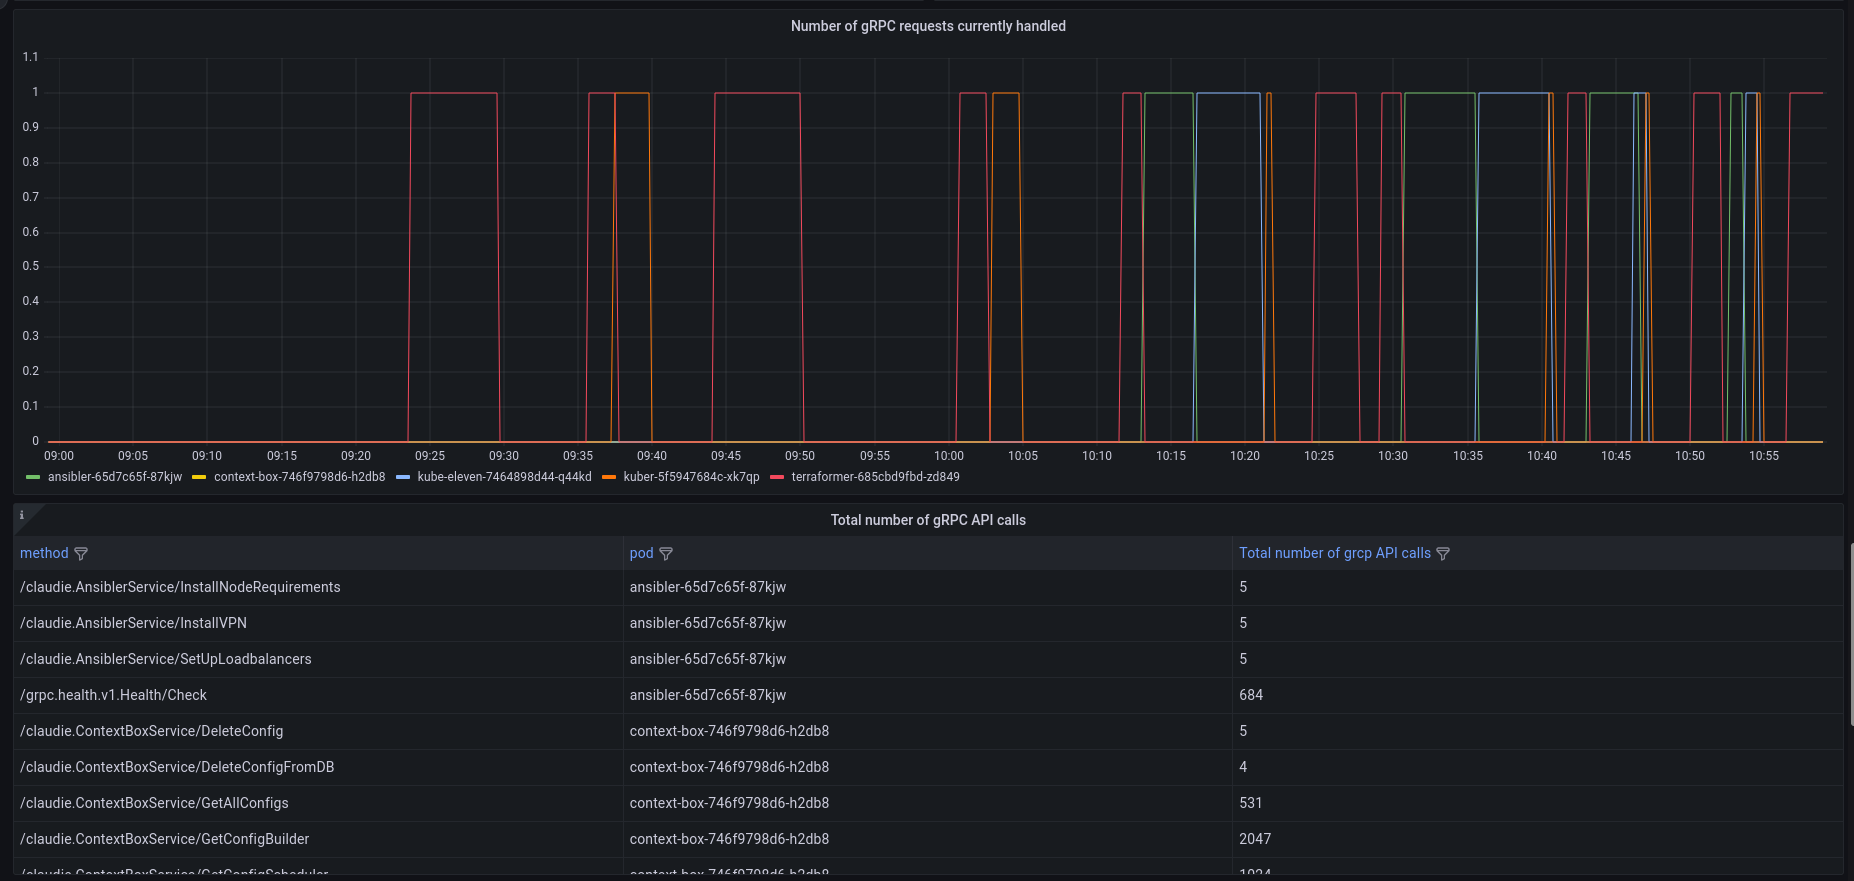This screenshot has width=1854, height=881.
Task: Click the yellow context-box legend color marker
Action: point(199,477)
